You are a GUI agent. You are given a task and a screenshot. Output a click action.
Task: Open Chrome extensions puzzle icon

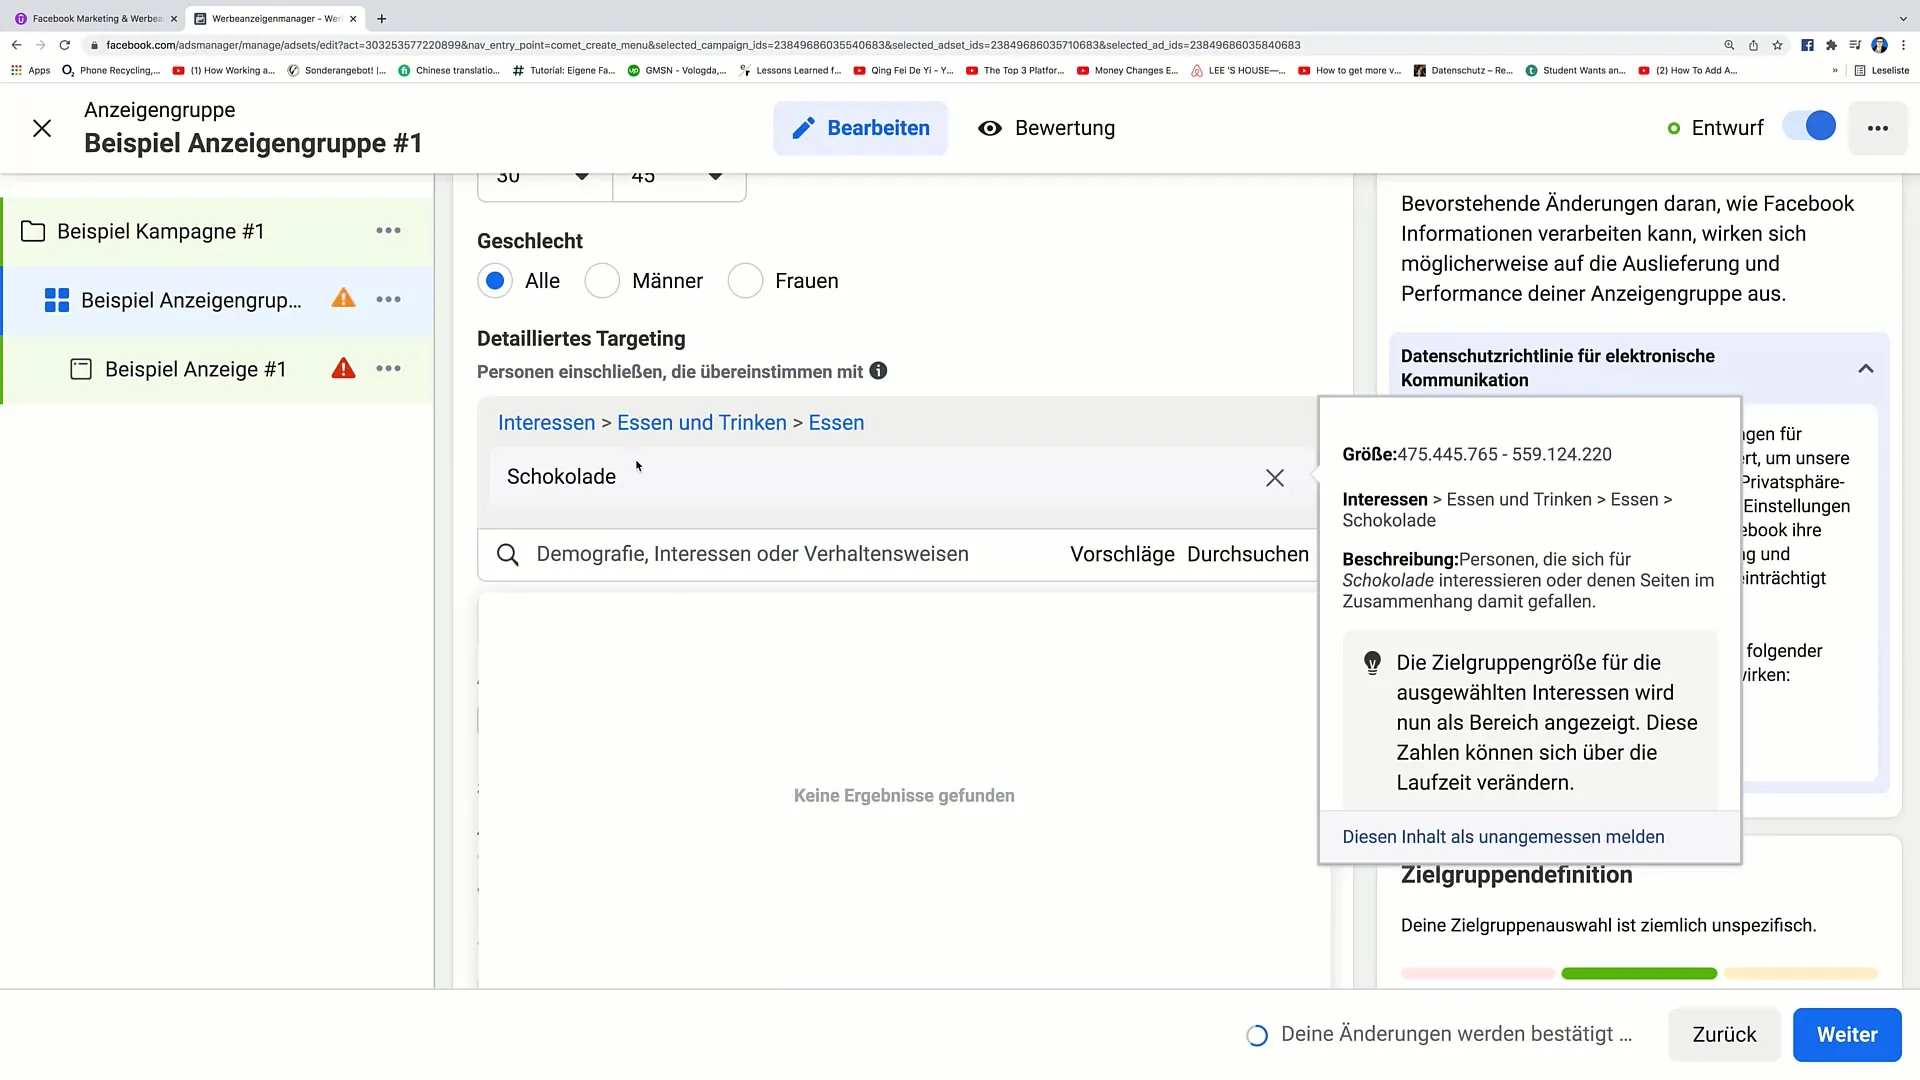click(1831, 45)
